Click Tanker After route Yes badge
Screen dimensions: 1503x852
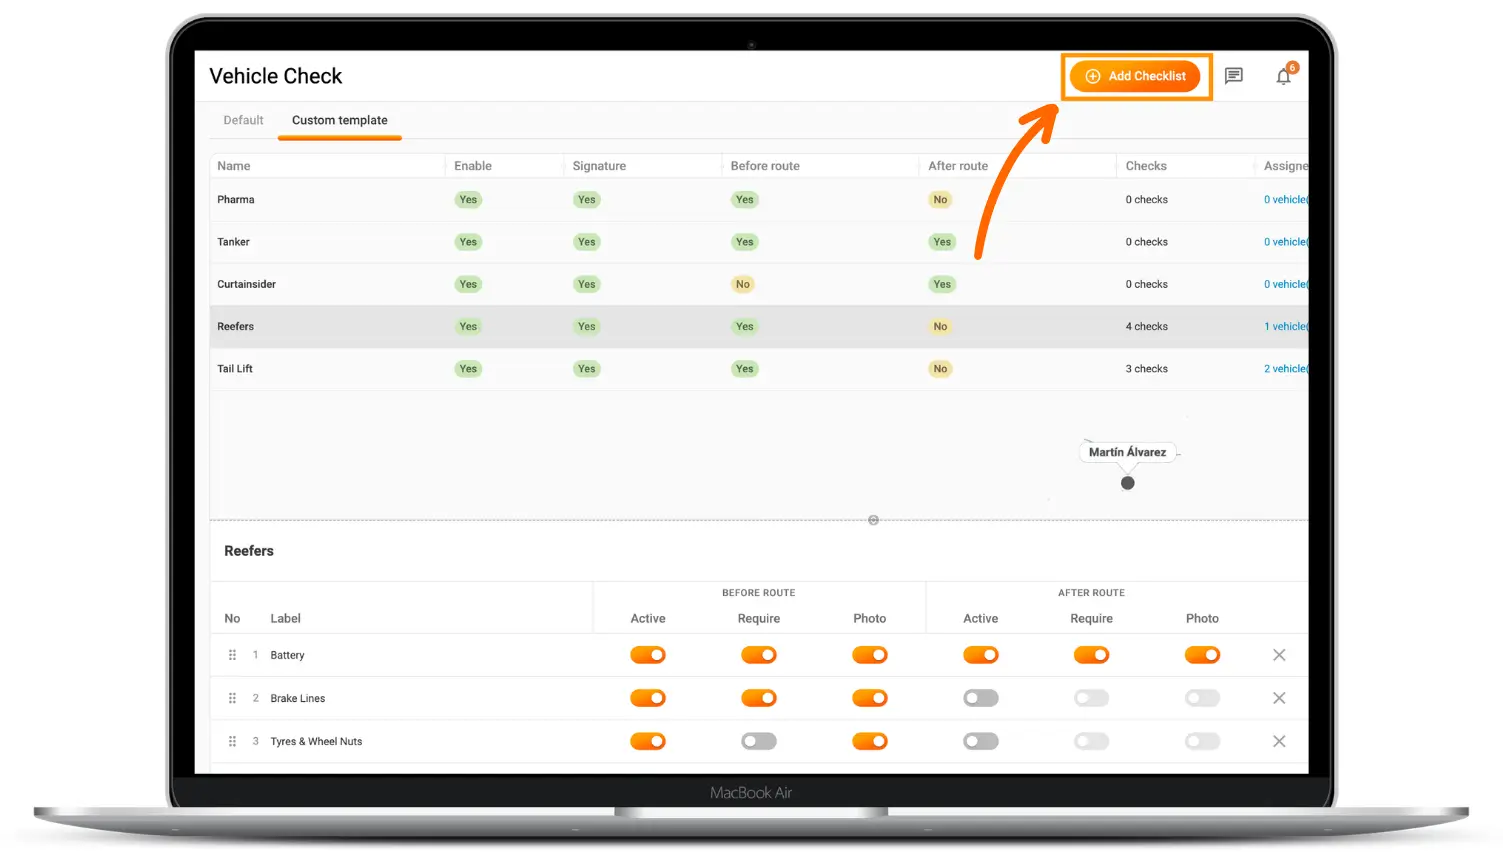click(x=942, y=242)
